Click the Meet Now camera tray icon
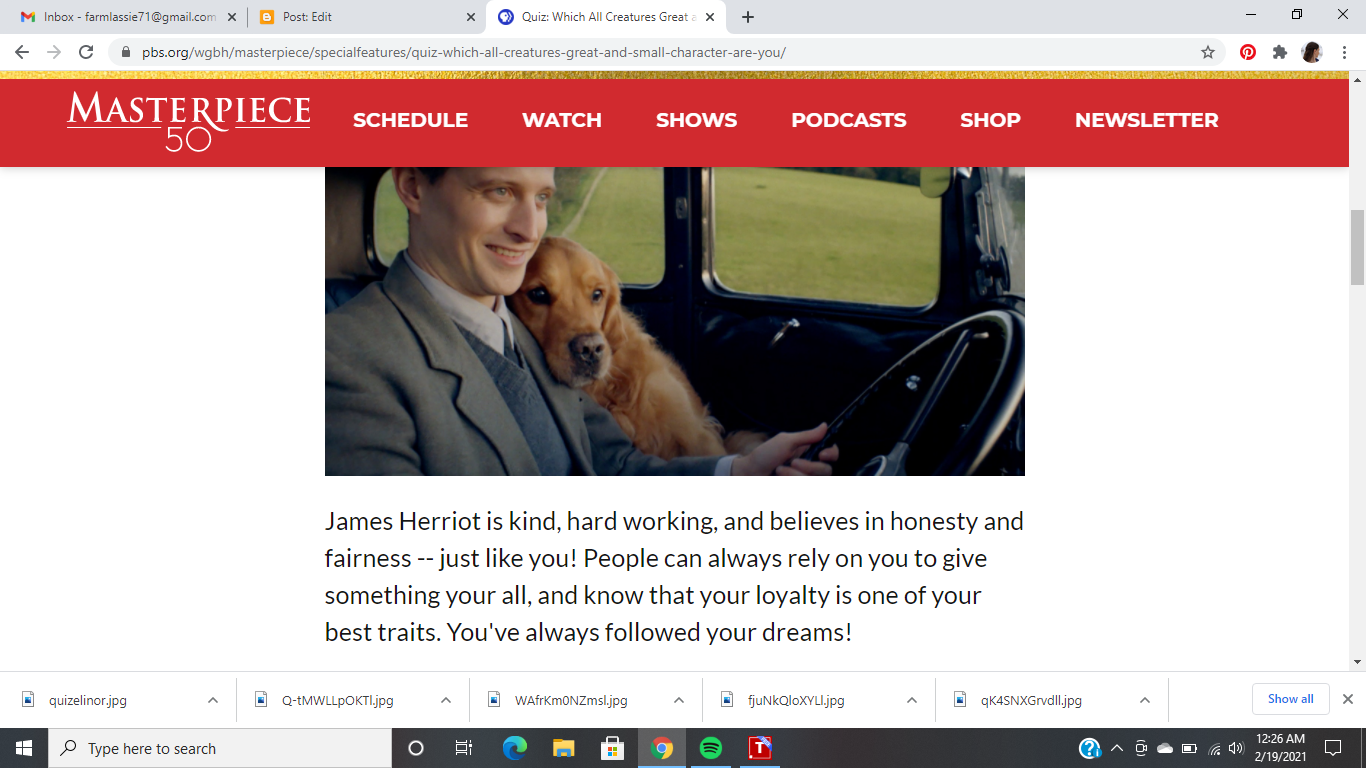 (x=1141, y=748)
